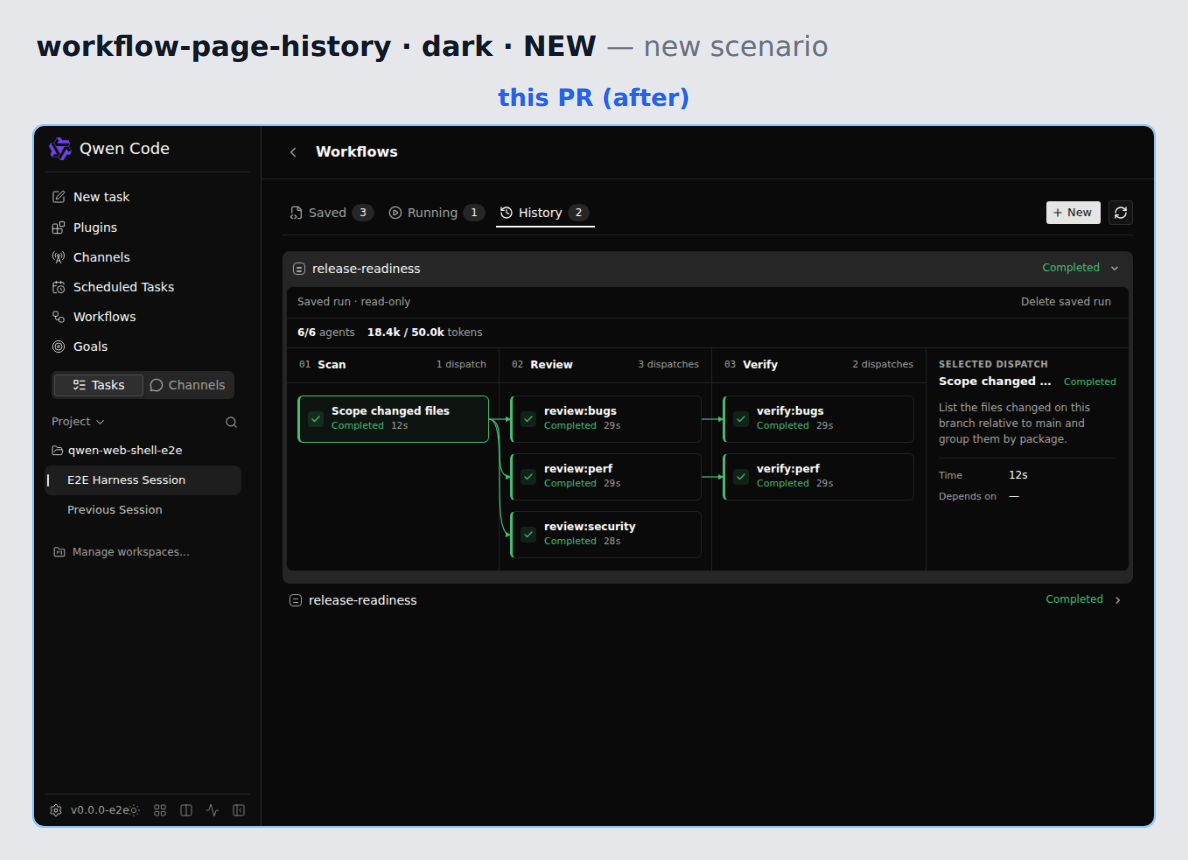Switch to the Running tab
The height and width of the screenshot is (860, 1188).
[436, 213]
